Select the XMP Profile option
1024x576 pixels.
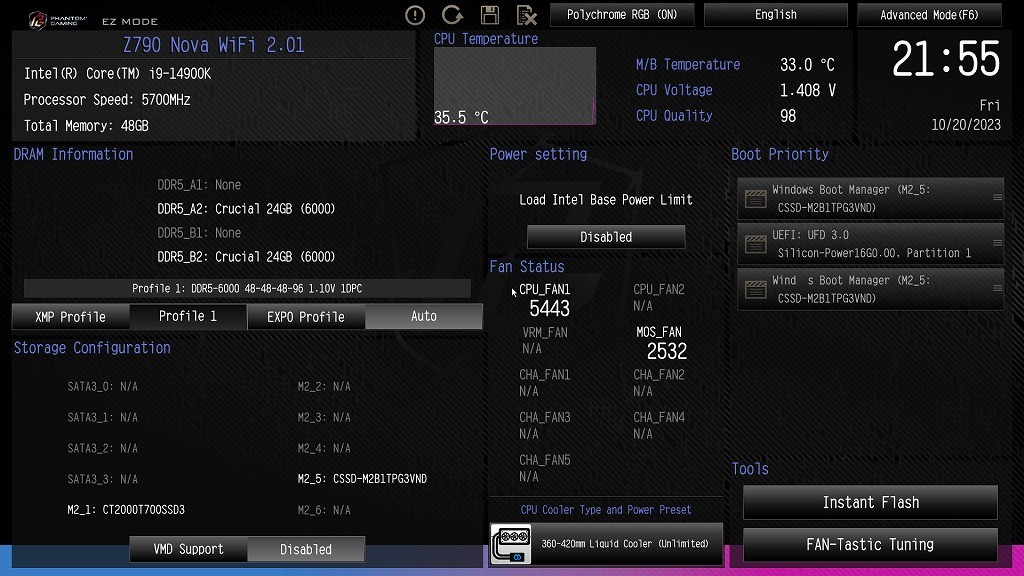click(71, 317)
